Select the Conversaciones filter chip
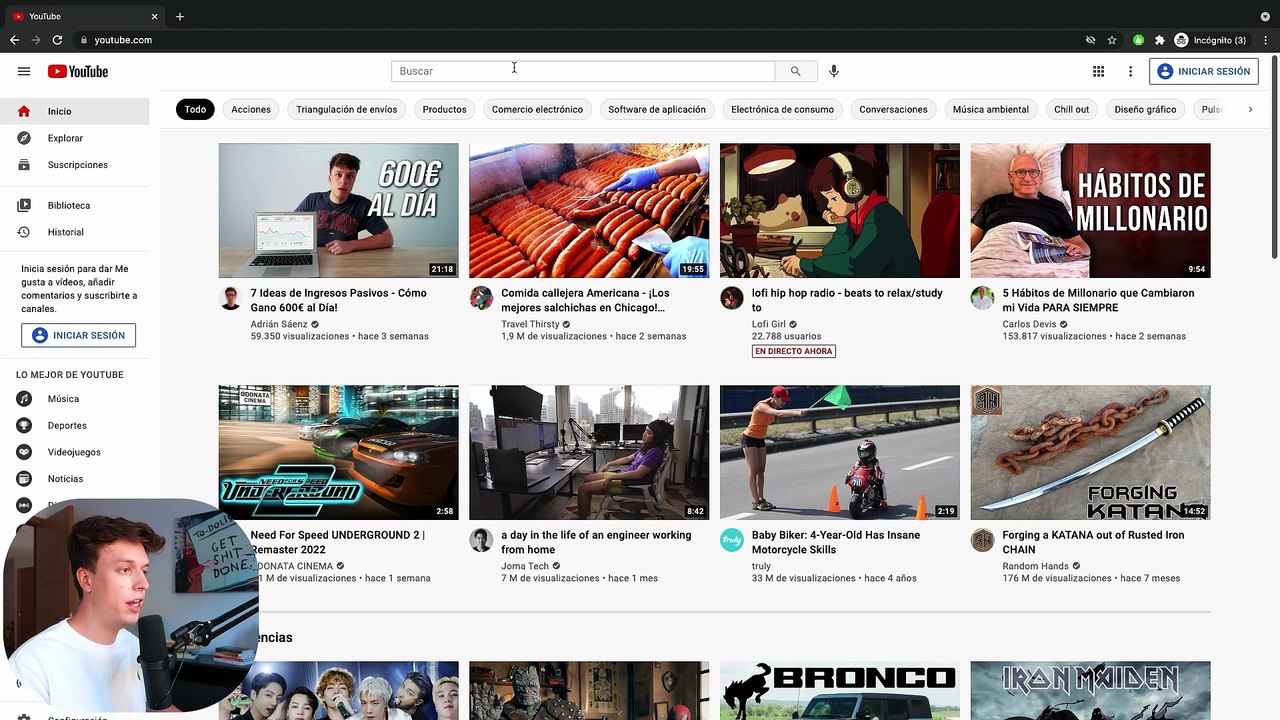 [893, 109]
